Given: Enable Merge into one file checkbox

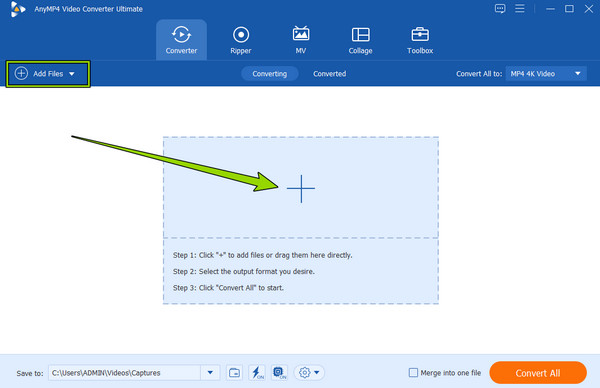Looking at the screenshot, I should (413, 373).
